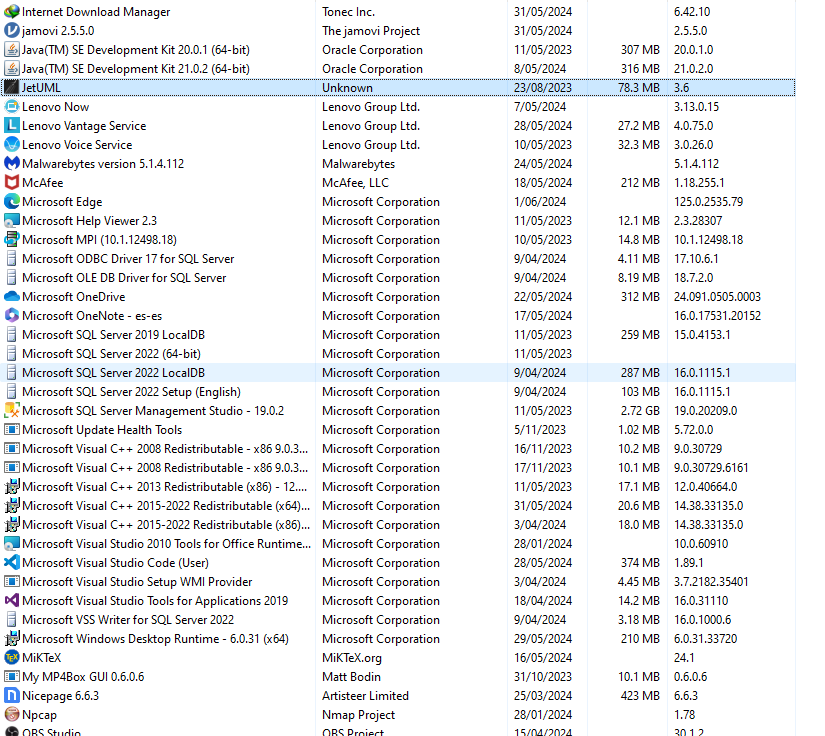Click the Microsoft Update Health Tools icon

coord(12,430)
